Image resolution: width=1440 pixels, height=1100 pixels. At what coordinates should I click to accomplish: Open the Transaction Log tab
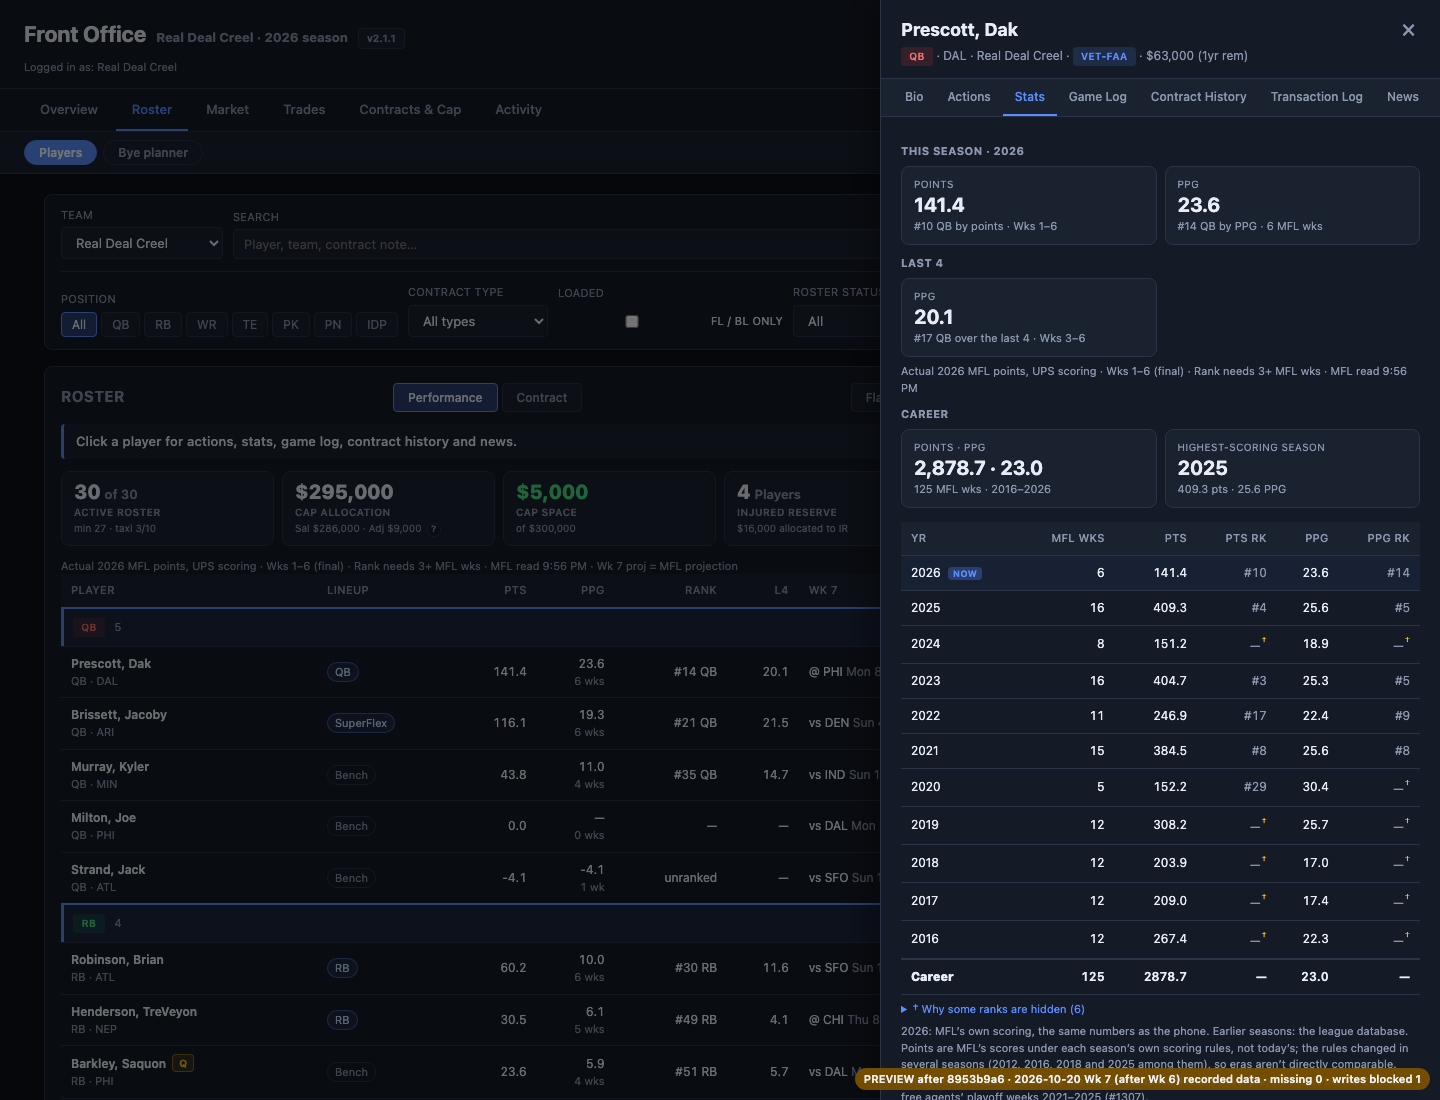click(1316, 97)
